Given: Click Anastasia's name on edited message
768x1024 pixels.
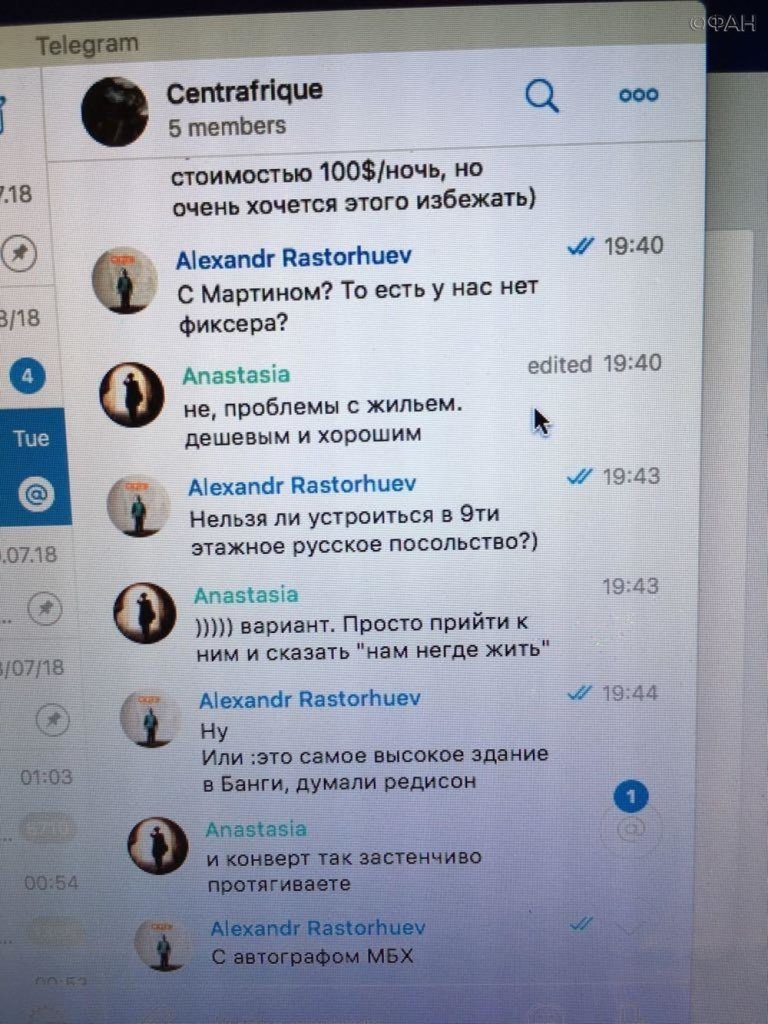Looking at the screenshot, I should (236, 375).
